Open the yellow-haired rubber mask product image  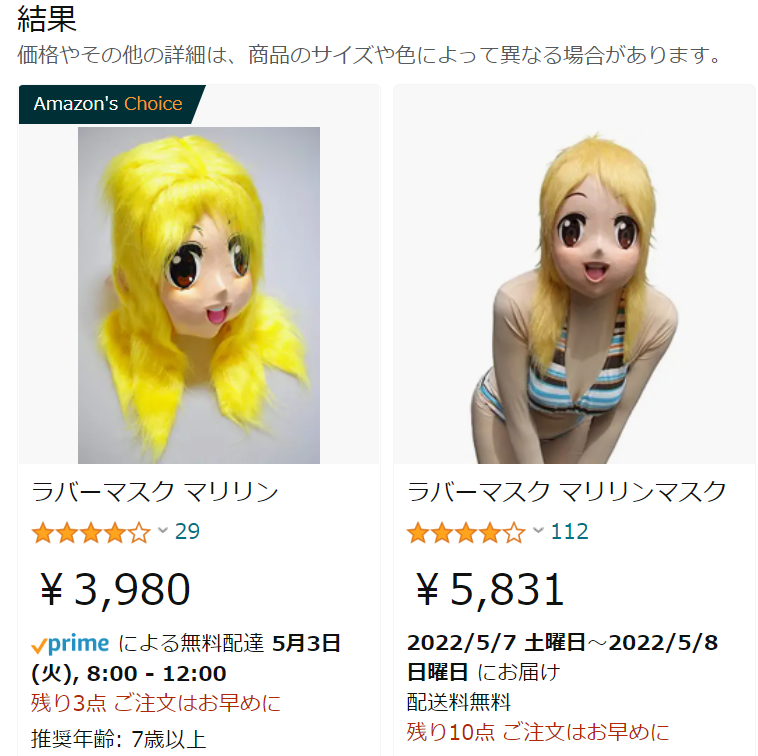coord(199,295)
